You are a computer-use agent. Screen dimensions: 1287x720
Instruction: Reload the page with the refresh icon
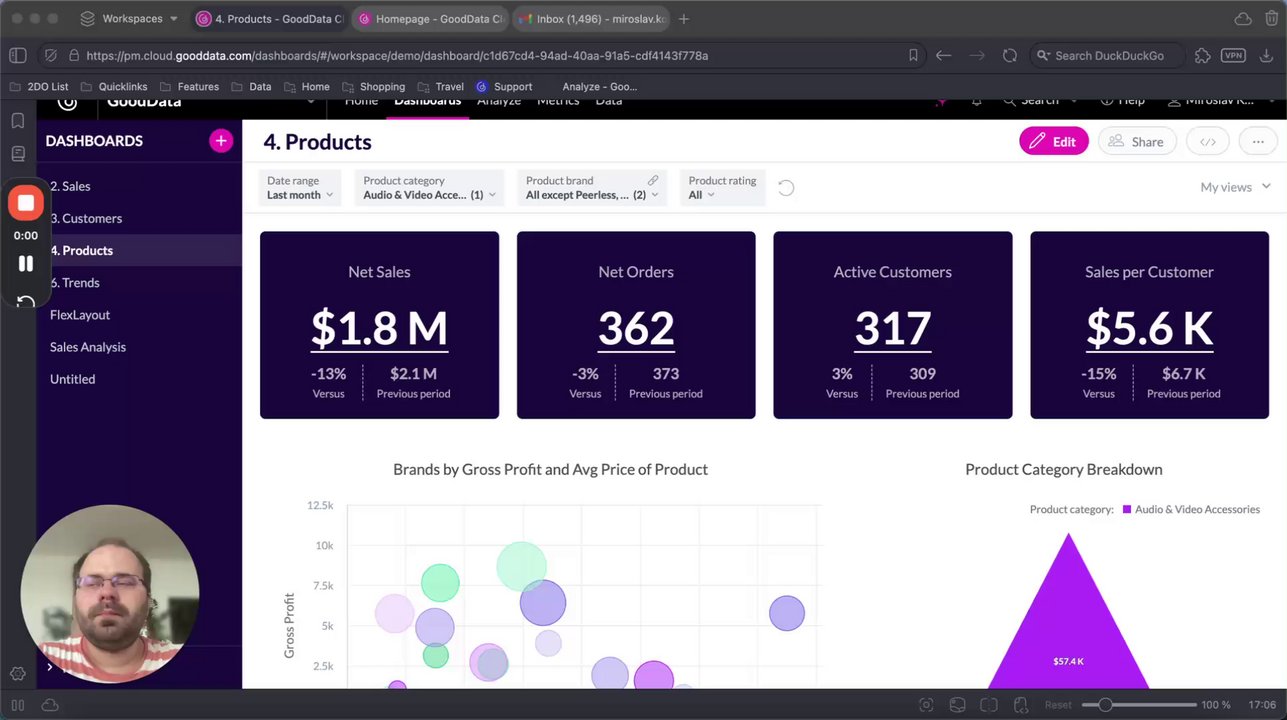click(x=1009, y=56)
